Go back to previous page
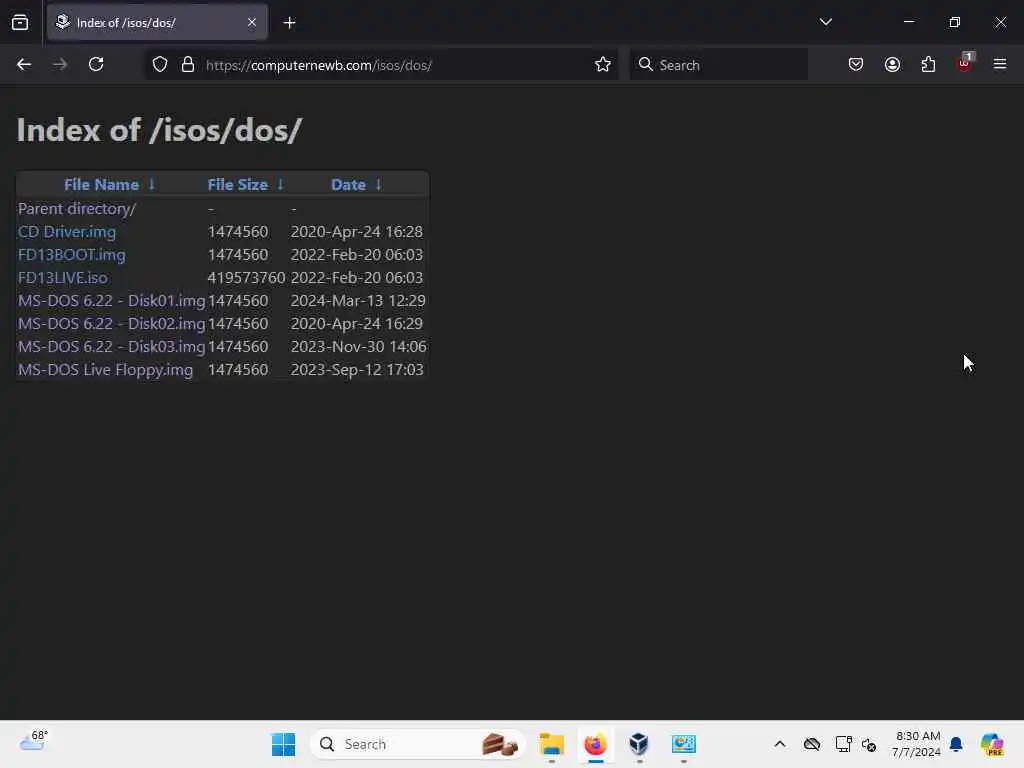 [x=24, y=64]
